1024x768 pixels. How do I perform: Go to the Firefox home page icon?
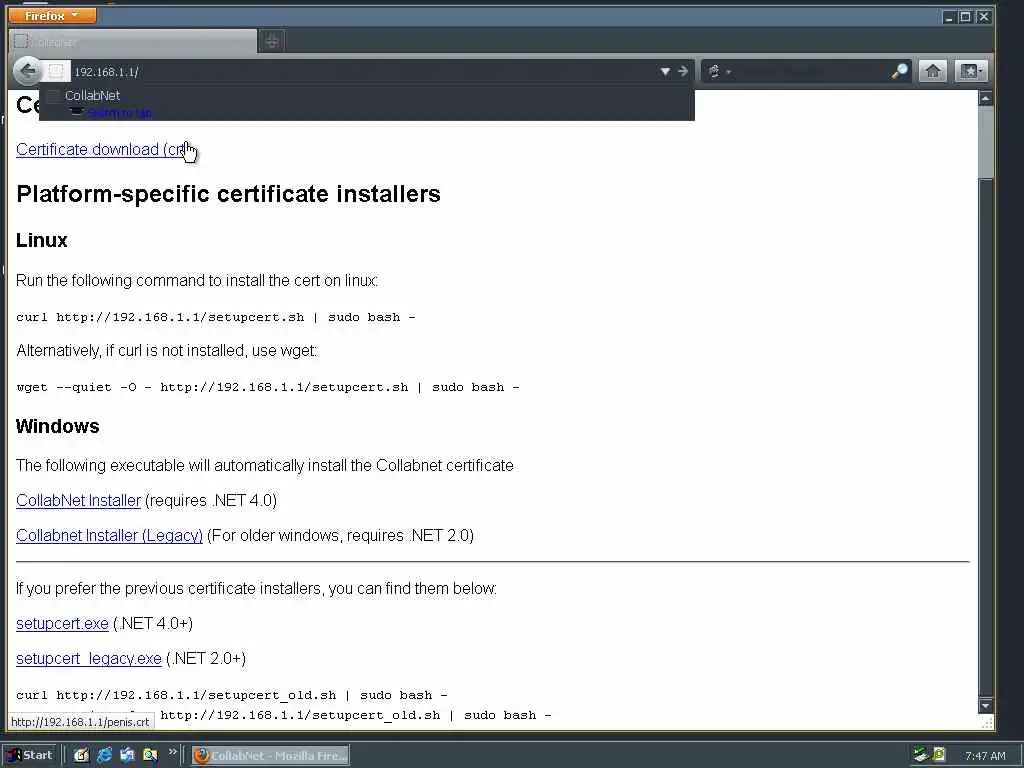(933, 71)
